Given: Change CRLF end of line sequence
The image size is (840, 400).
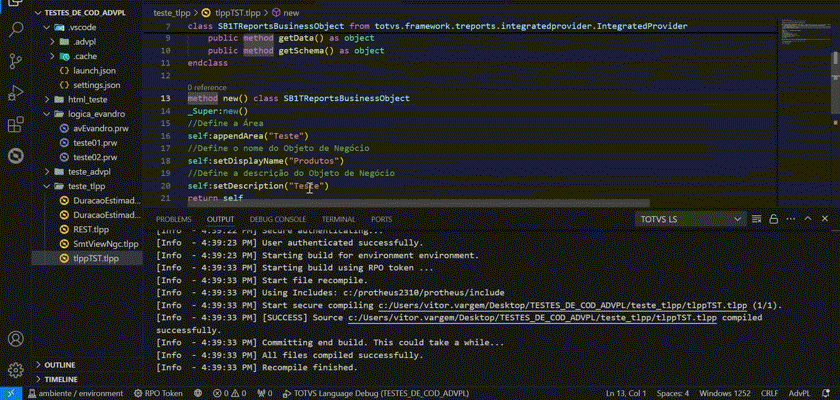Looking at the screenshot, I should [x=769, y=393].
